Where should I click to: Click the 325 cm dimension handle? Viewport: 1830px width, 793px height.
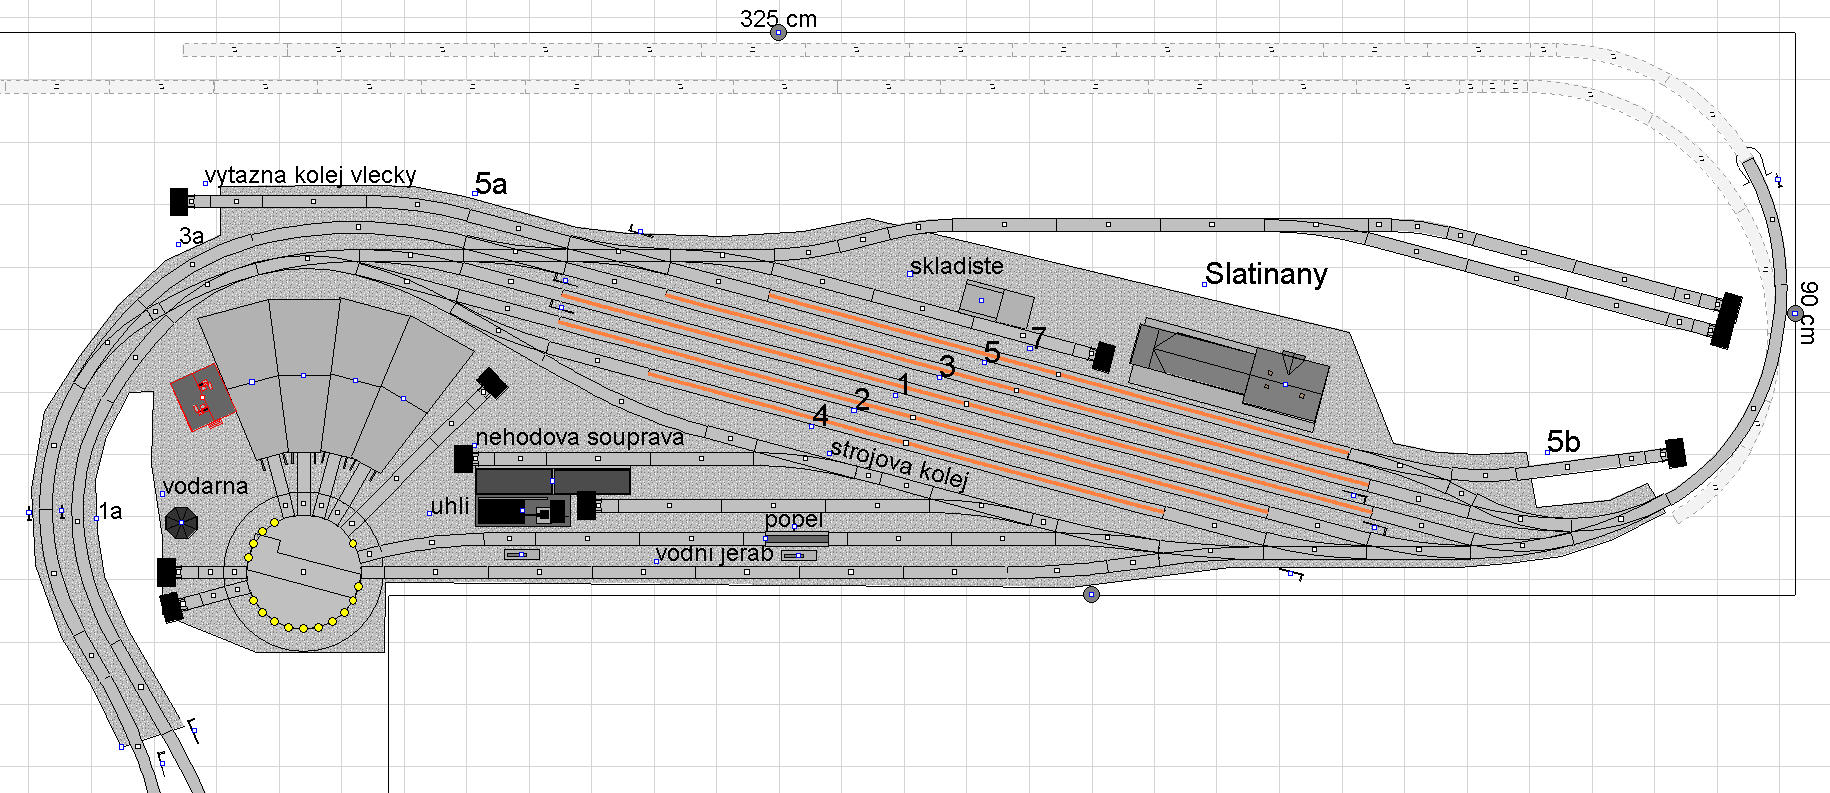tap(778, 32)
